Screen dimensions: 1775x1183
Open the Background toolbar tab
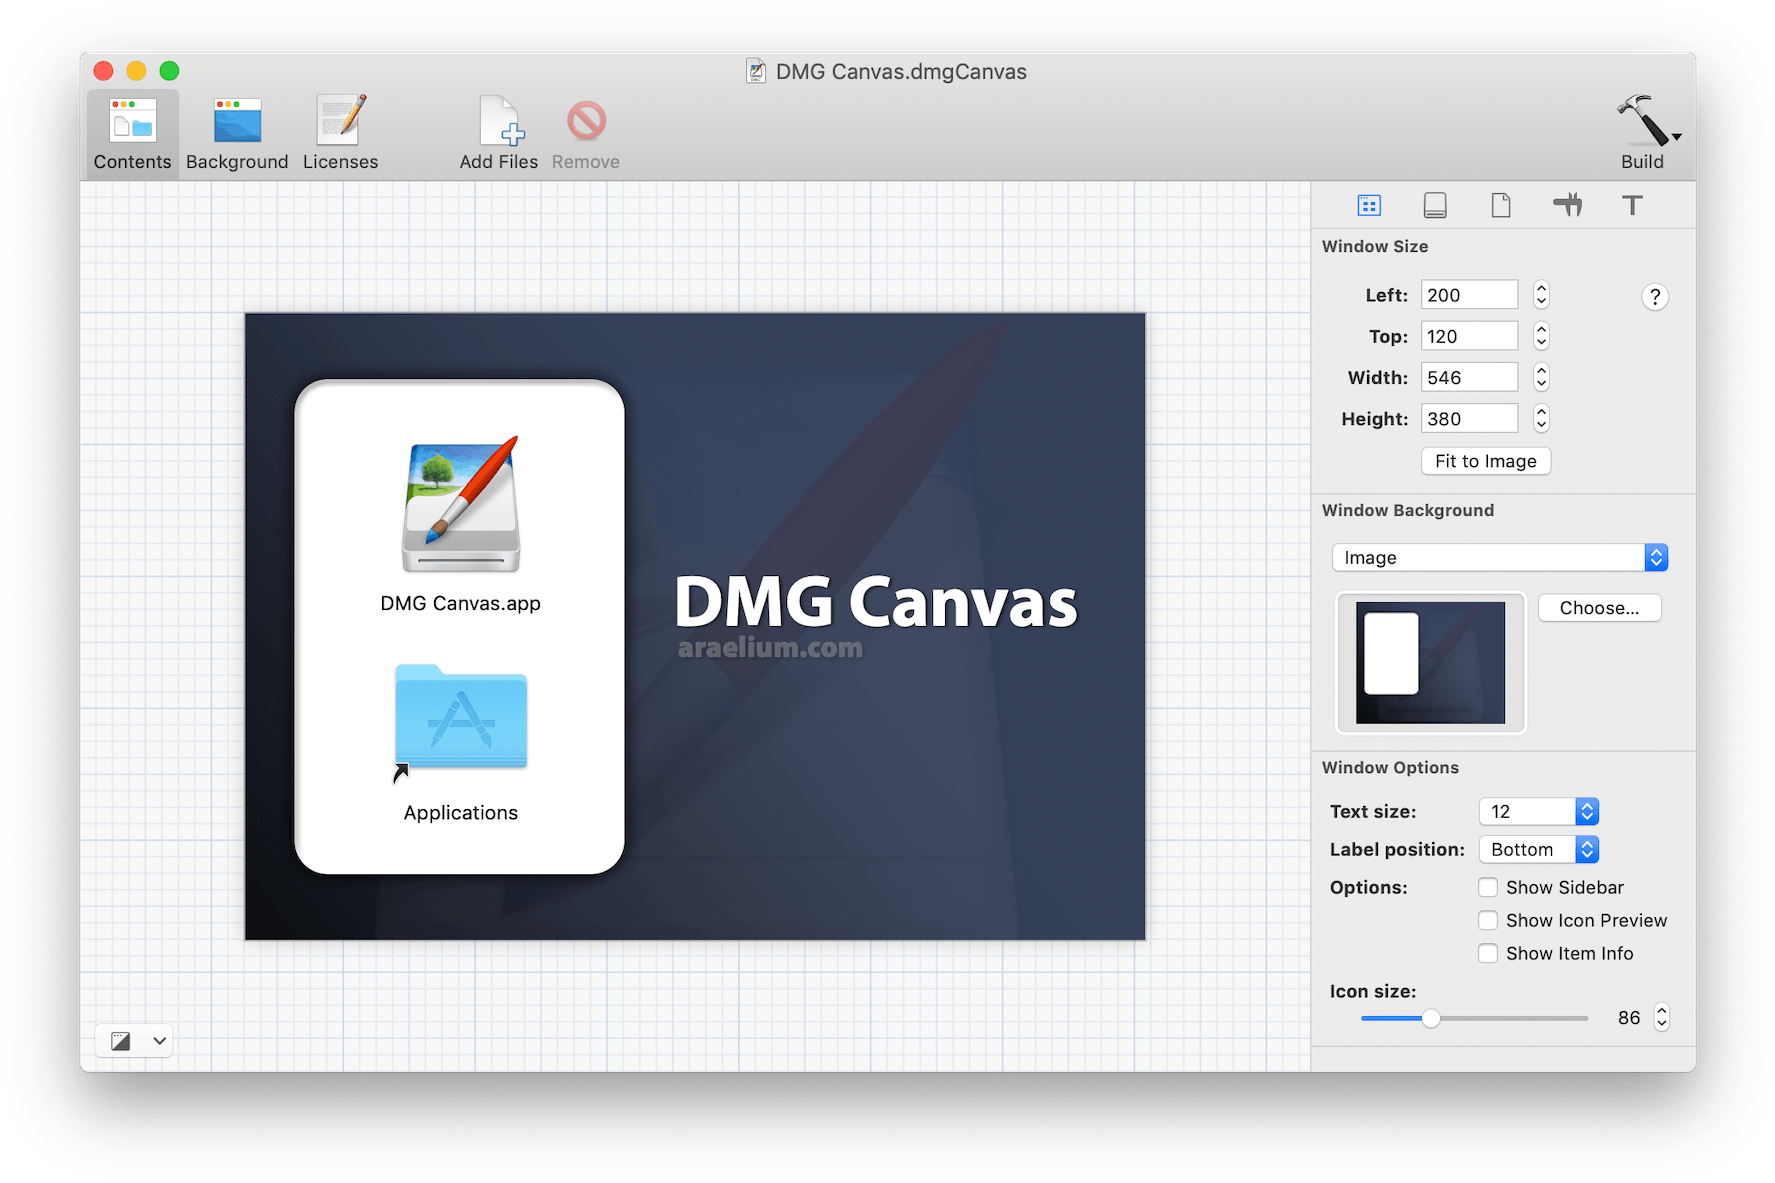pos(237,134)
